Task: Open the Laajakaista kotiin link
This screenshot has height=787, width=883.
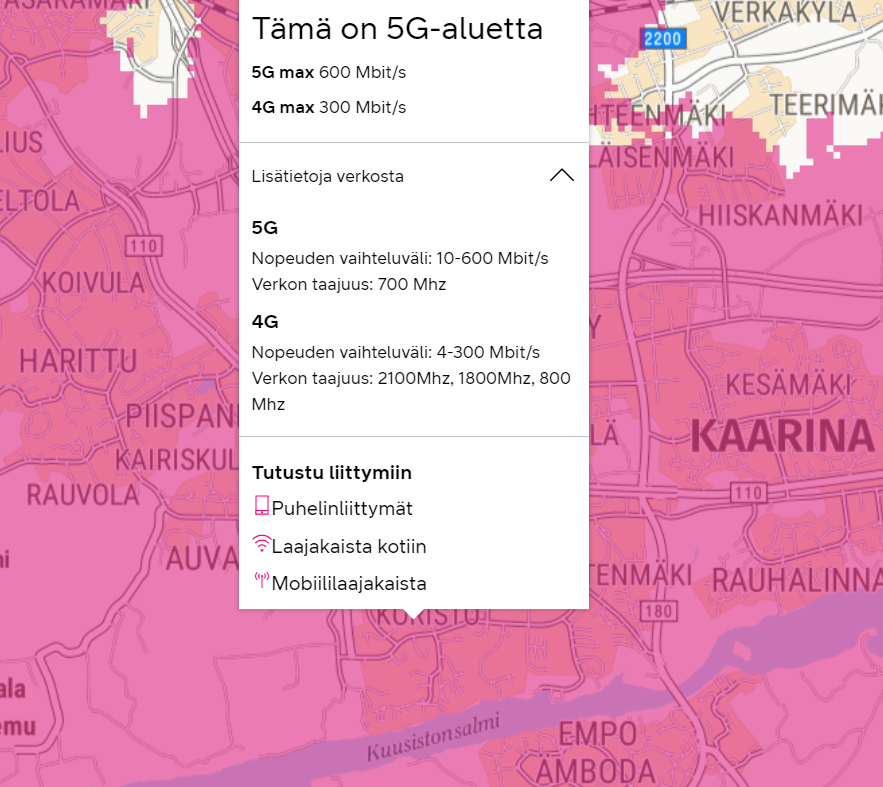Action: [x=349, y=546]
